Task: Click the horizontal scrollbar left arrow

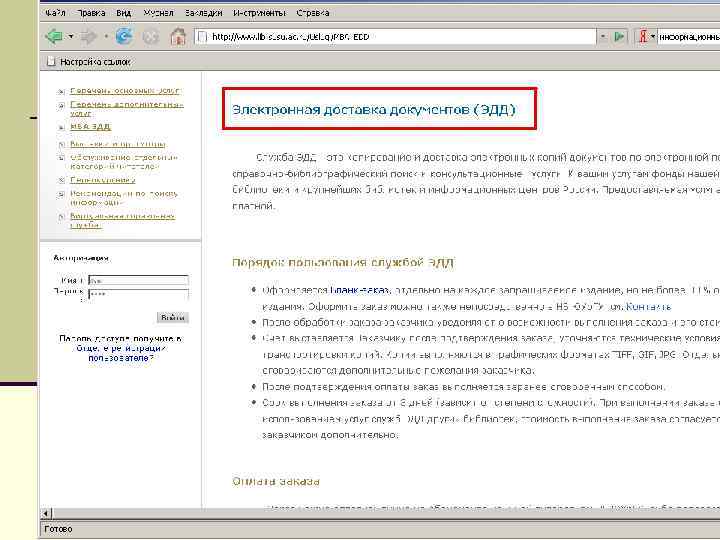Action: (46, 513)
